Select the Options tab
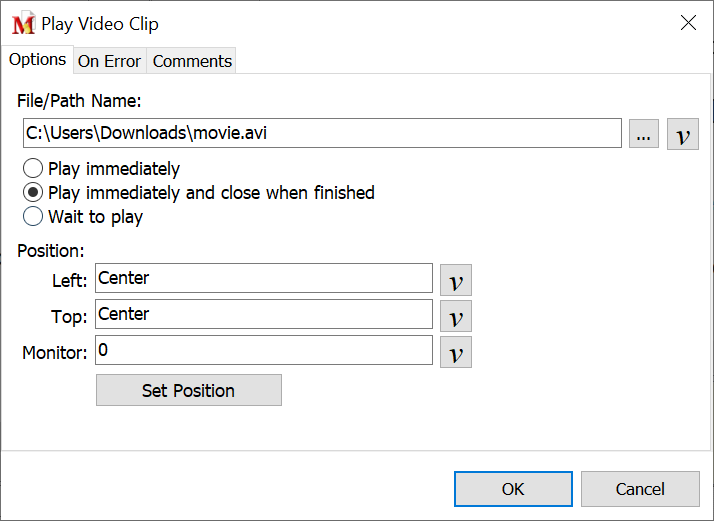714x521 pixels. 38,59
